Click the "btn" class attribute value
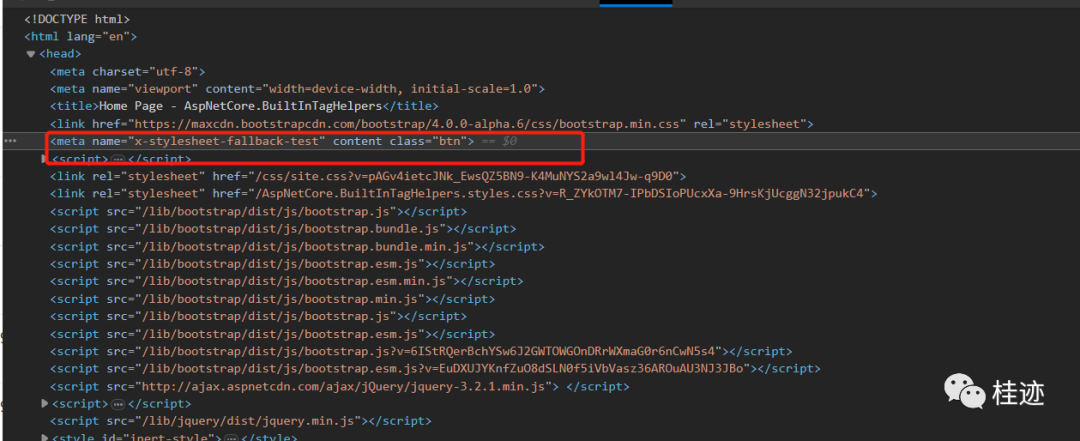 (450, 141)
